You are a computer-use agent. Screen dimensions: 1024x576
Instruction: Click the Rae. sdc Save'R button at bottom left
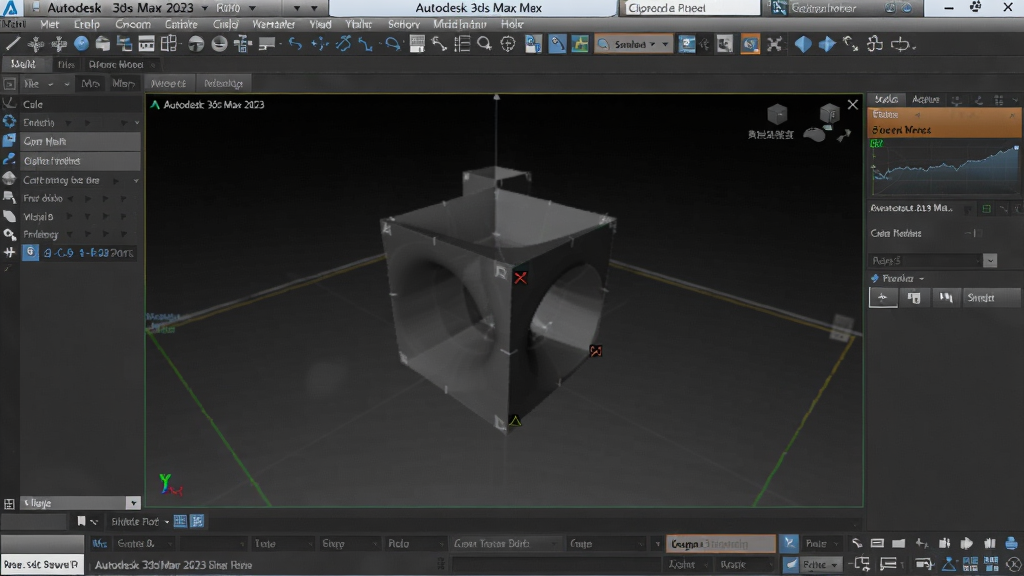(x=42, y=564)
